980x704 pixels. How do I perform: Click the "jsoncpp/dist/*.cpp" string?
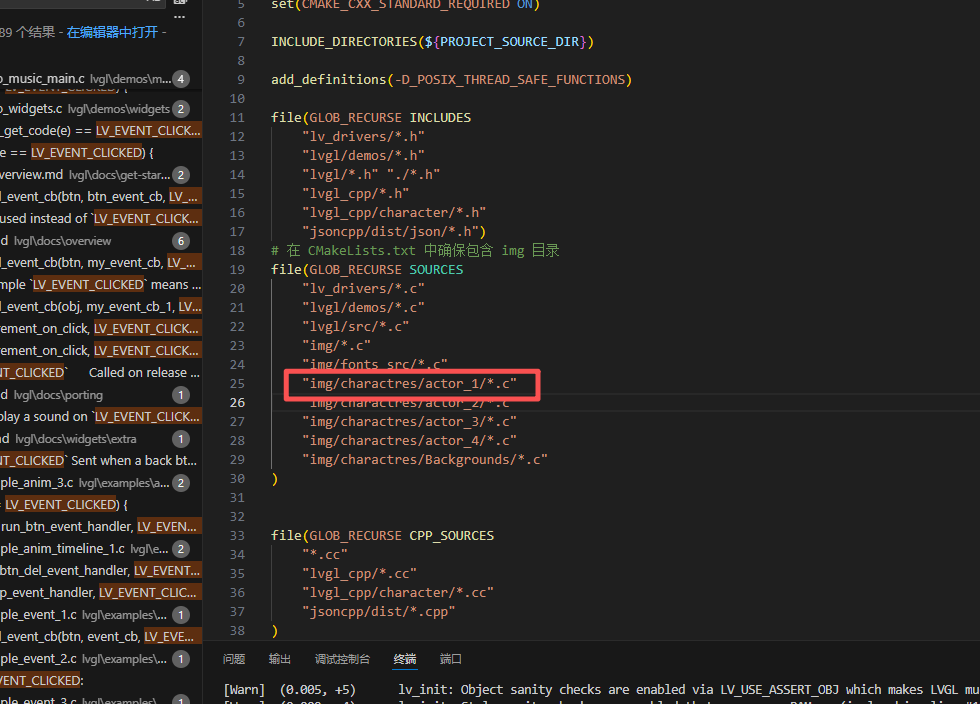click(379, 612)
